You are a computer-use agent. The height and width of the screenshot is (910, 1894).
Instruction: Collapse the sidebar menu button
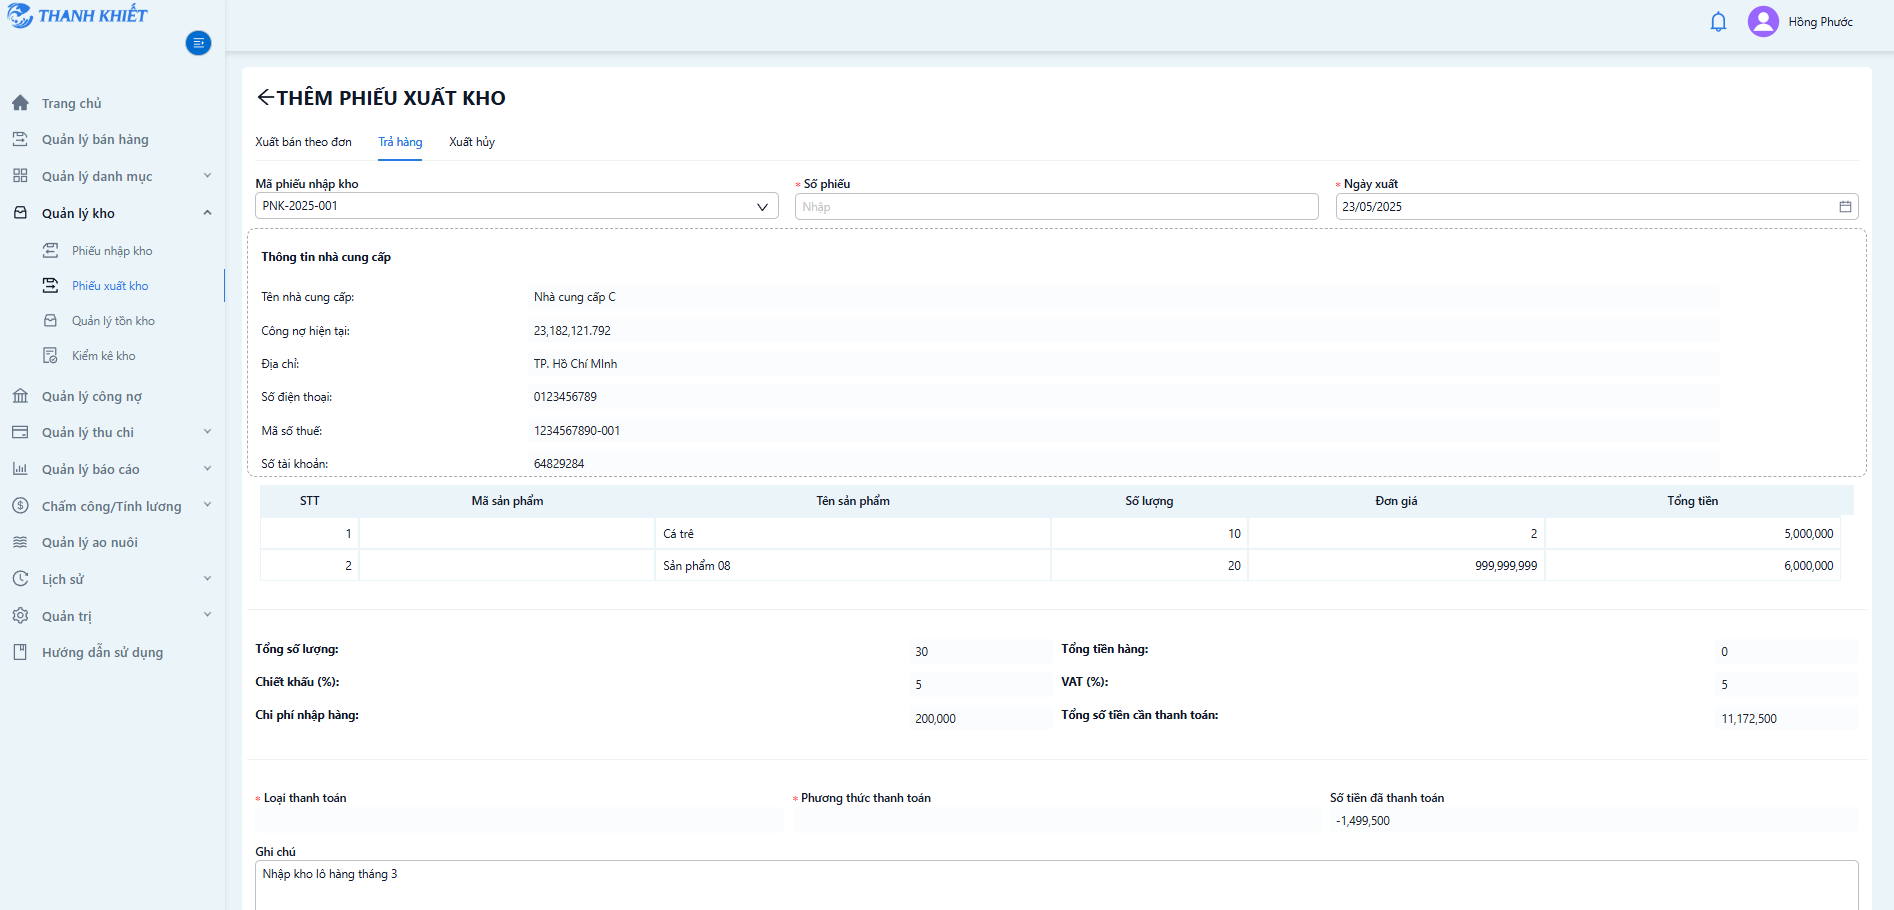[x=198, y=43]
